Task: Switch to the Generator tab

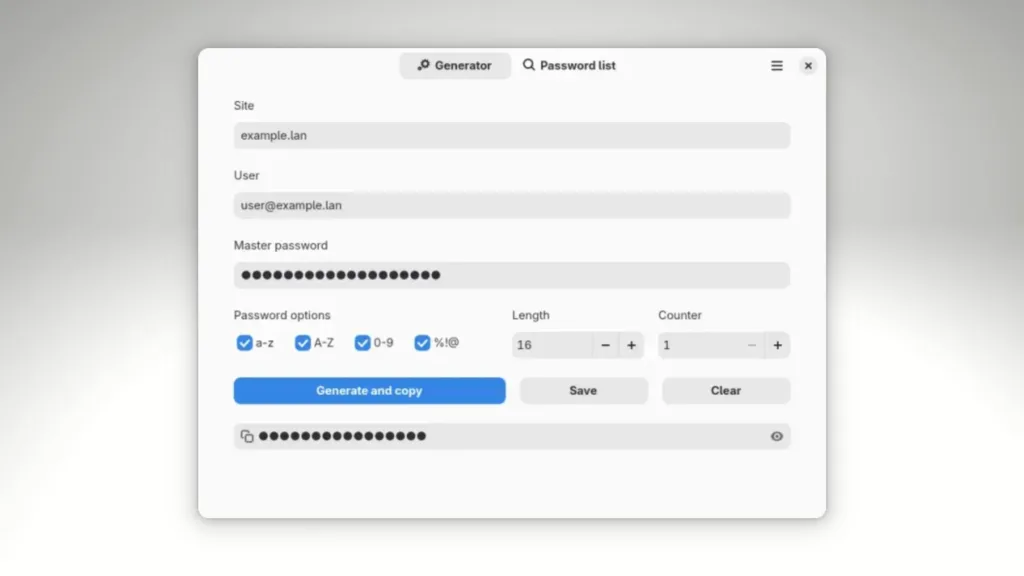Action: coord(455,65)
